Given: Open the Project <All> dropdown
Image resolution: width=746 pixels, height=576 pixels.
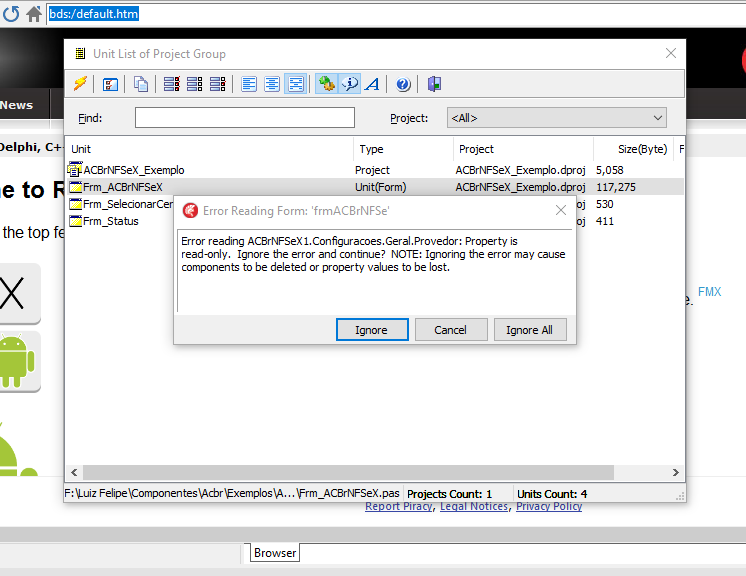Looking at the screenshot, I should 557,117.
